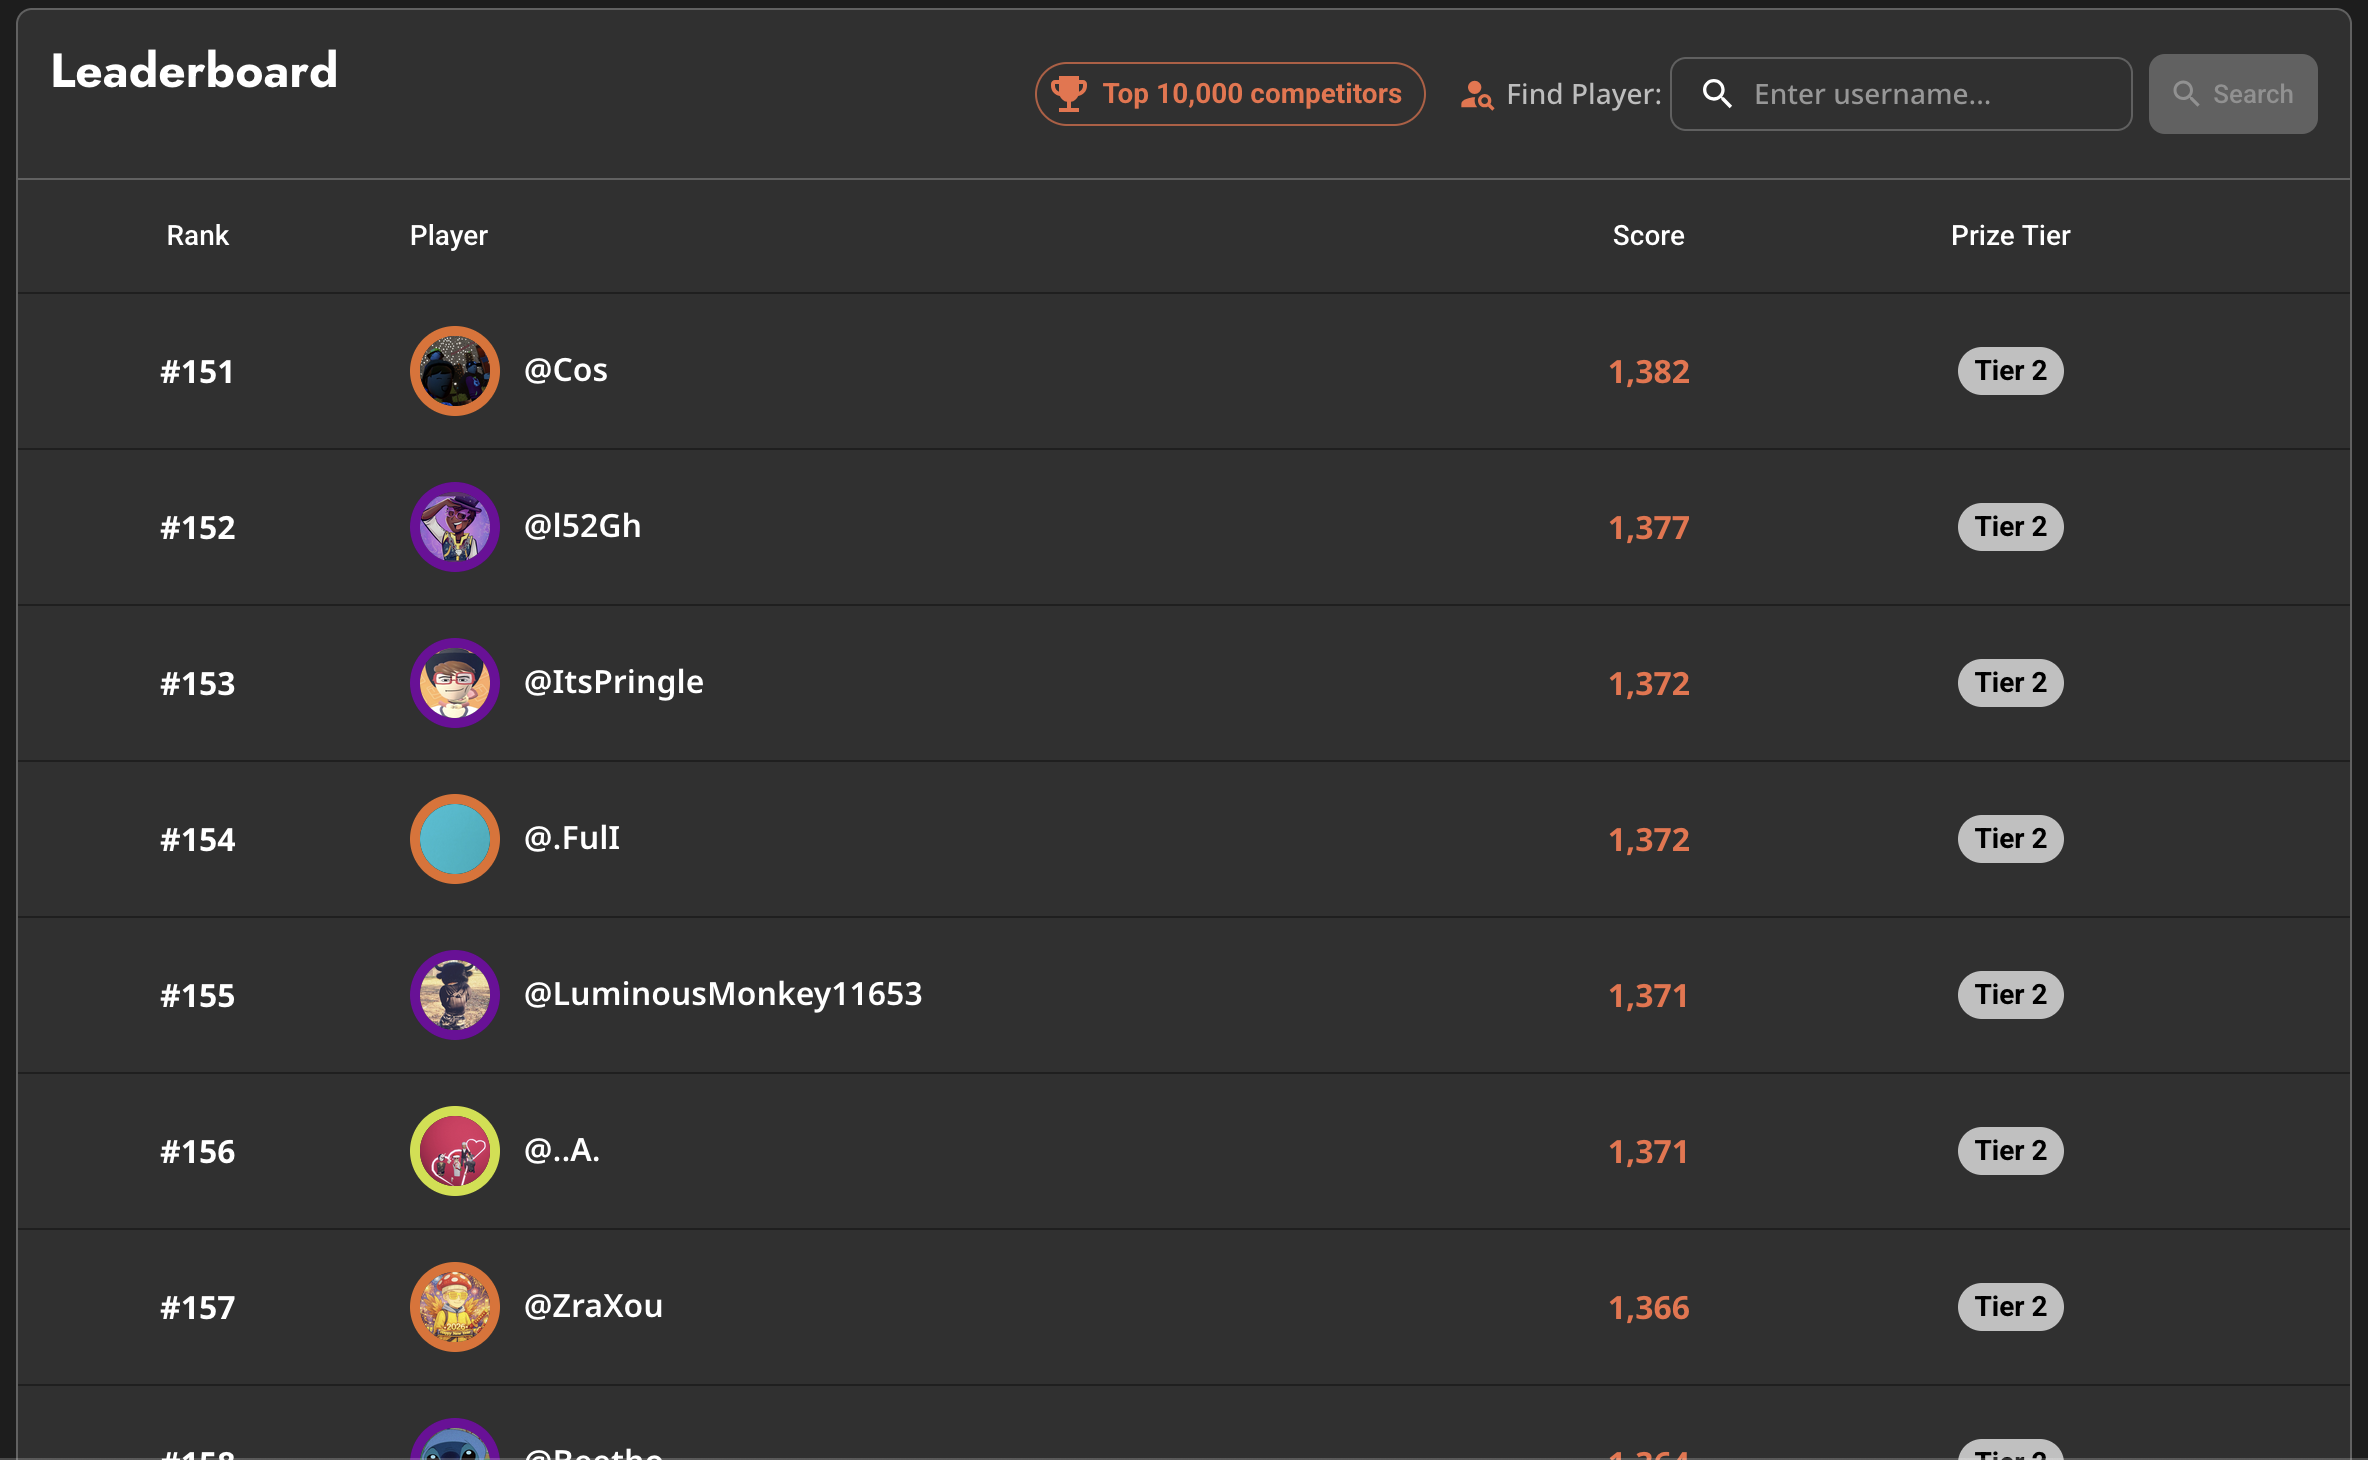Click the Rank column header
2368x1460 pixels.
197,236
